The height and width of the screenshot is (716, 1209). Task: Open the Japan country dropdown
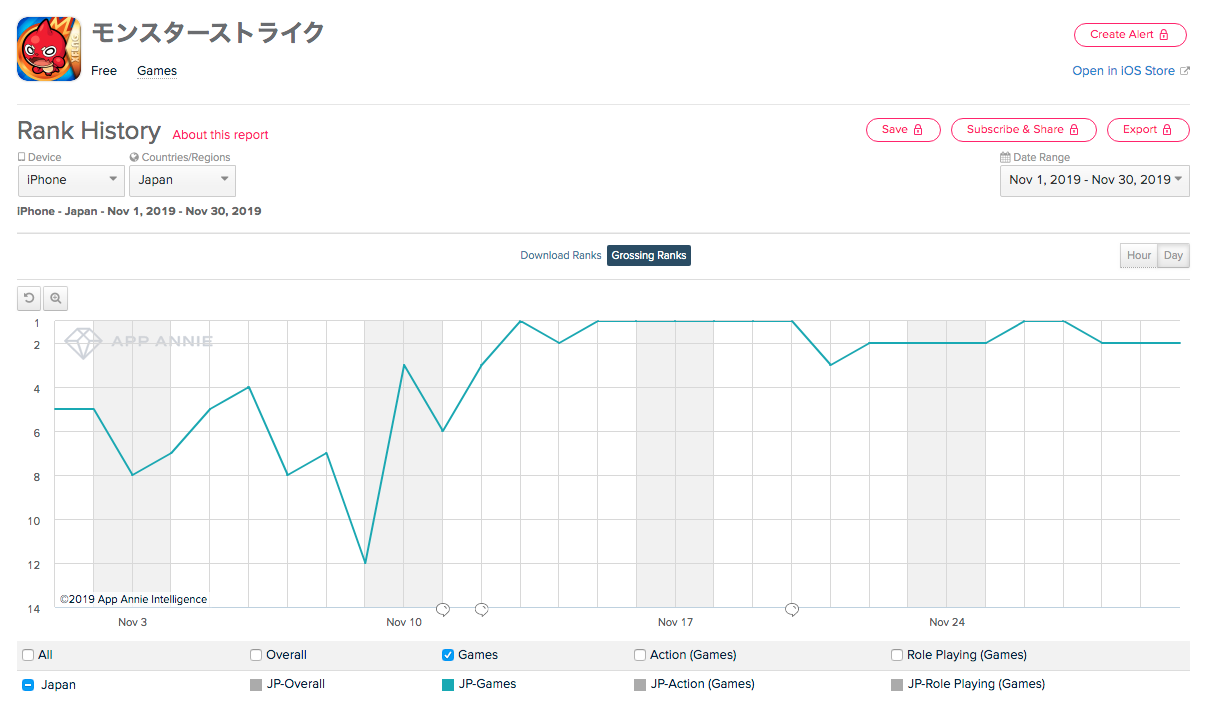tap(182, 180)
